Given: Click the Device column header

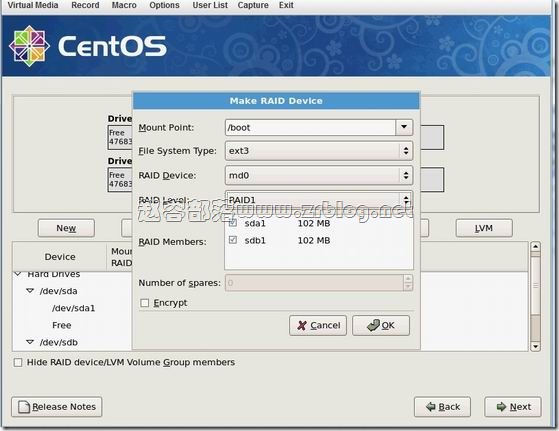Looking at the screenshot, I should (x=60, y=257).
